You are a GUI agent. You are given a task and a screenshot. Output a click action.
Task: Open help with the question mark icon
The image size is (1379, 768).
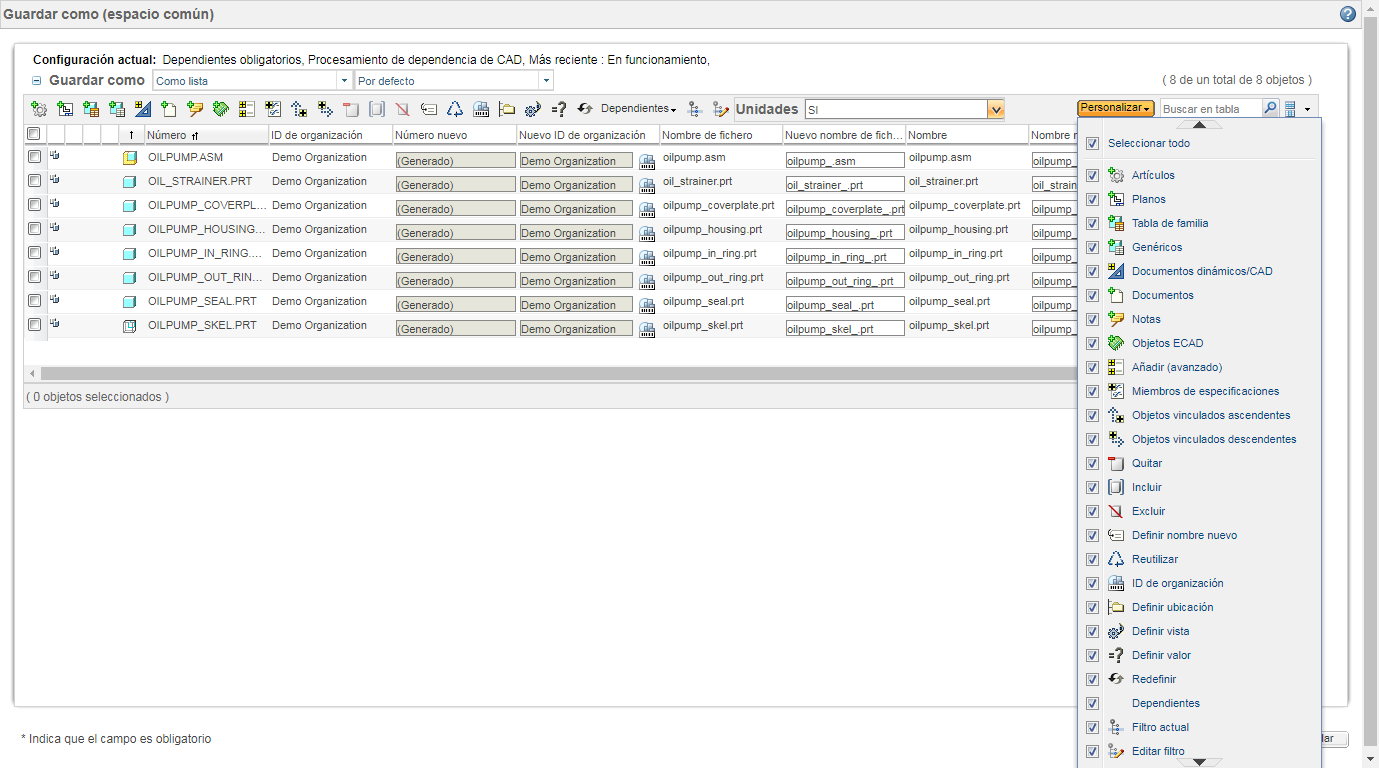pos(1348,14)
